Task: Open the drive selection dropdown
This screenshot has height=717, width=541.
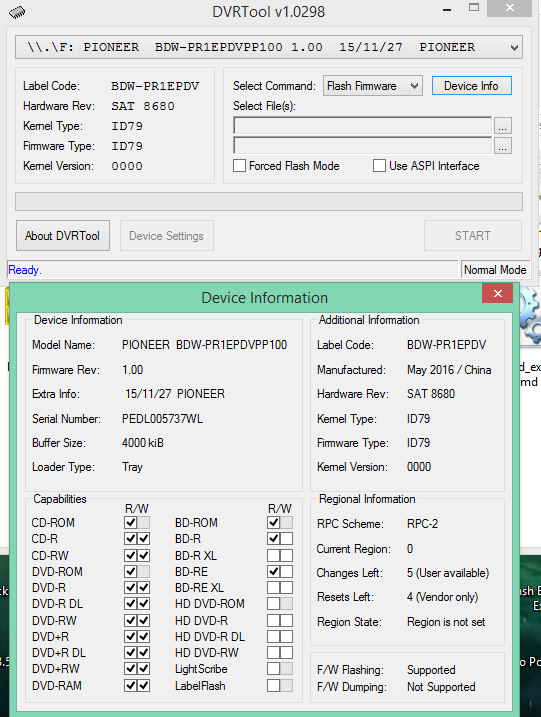Action: (269, 47)
